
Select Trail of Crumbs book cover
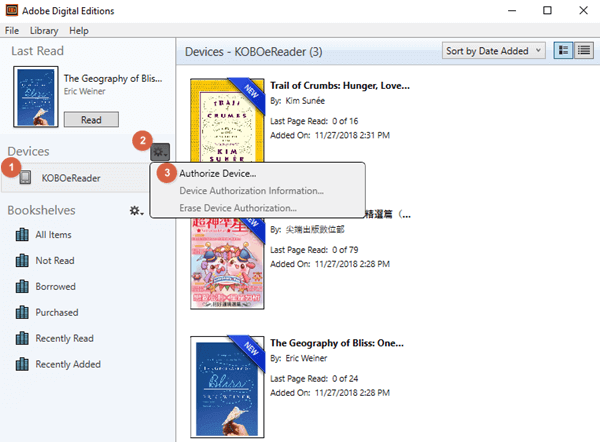pos(227,120)
